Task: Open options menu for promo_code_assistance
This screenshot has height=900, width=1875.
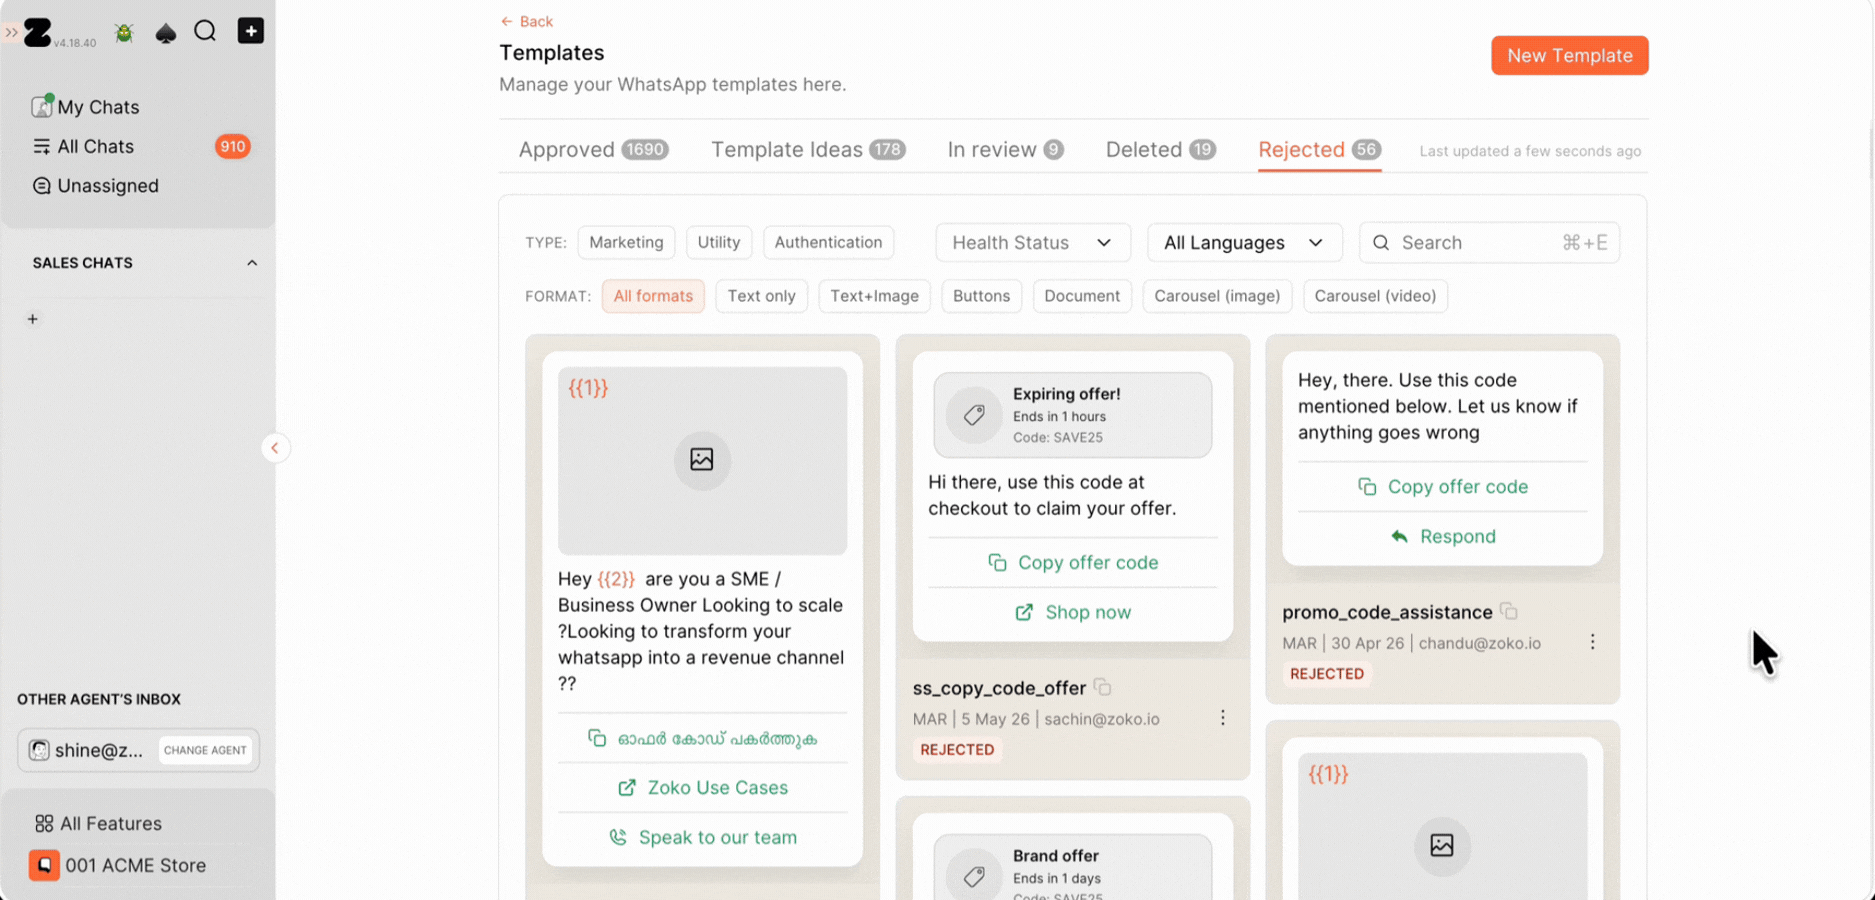Action: click(x=1592, y=642)
